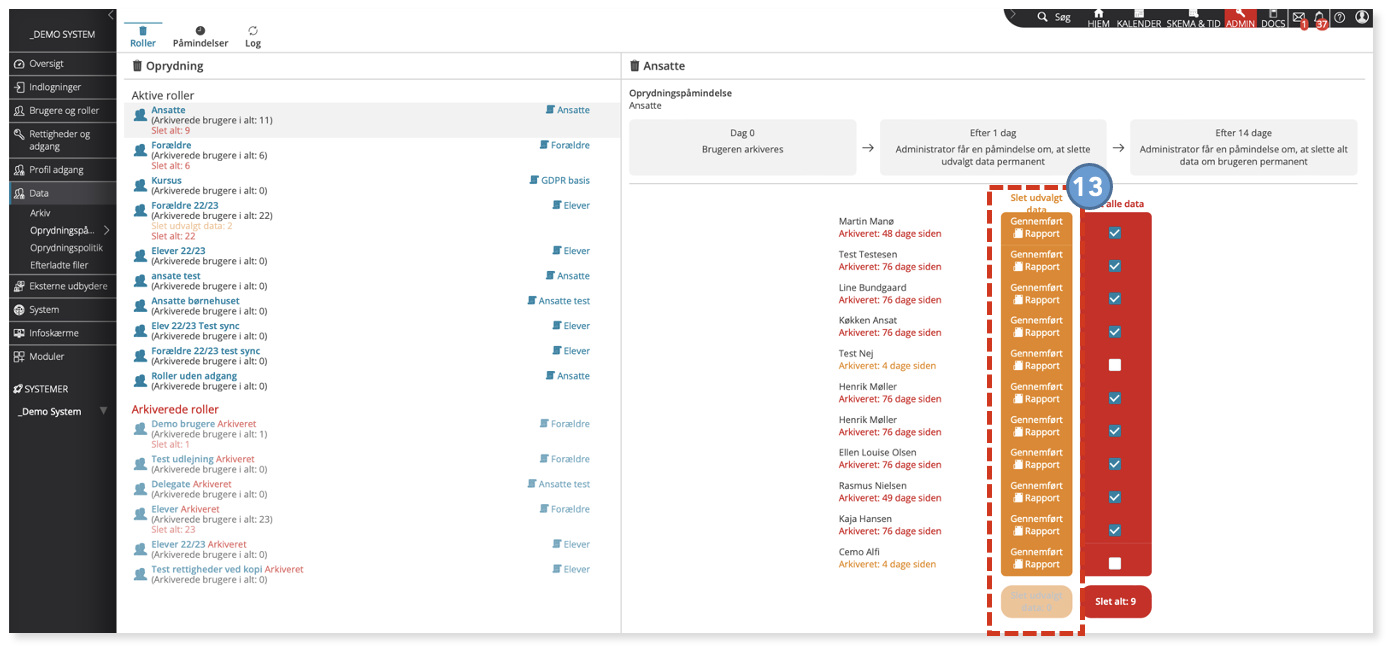Expand the top bar's left chevron
The image size is (1398, 658).
click(1013, 15)
